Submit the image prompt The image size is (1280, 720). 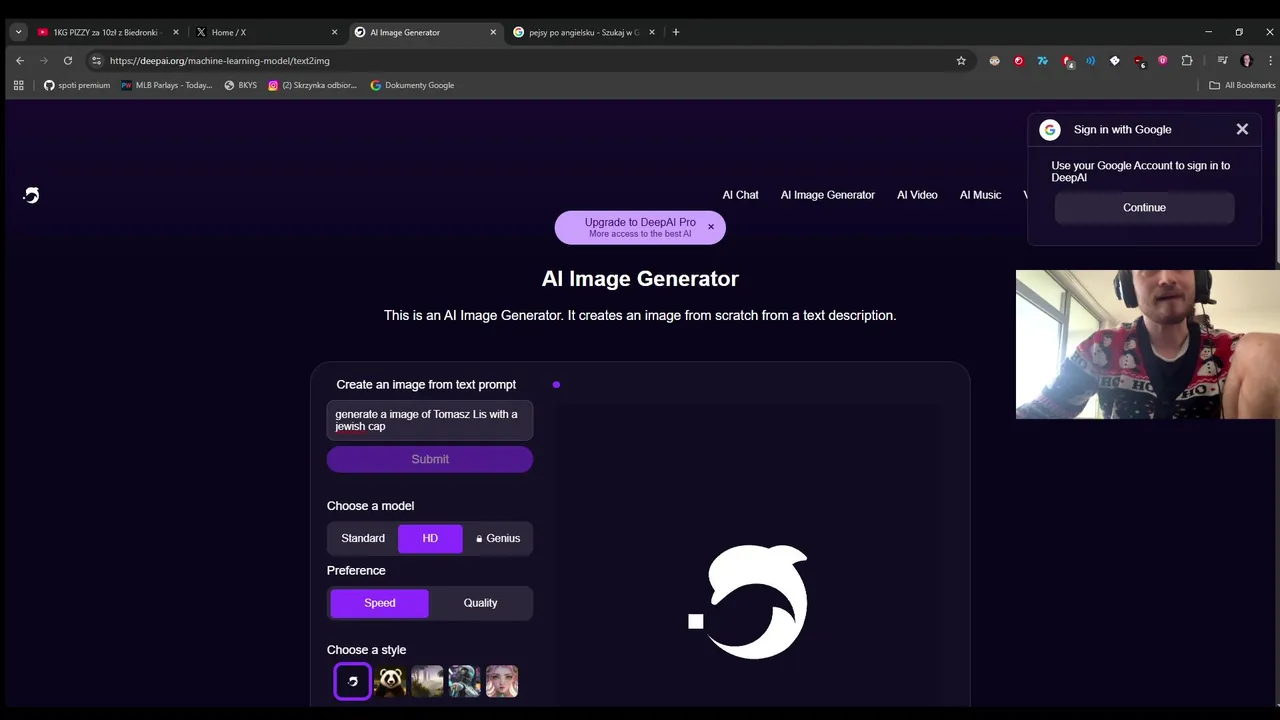430,459
